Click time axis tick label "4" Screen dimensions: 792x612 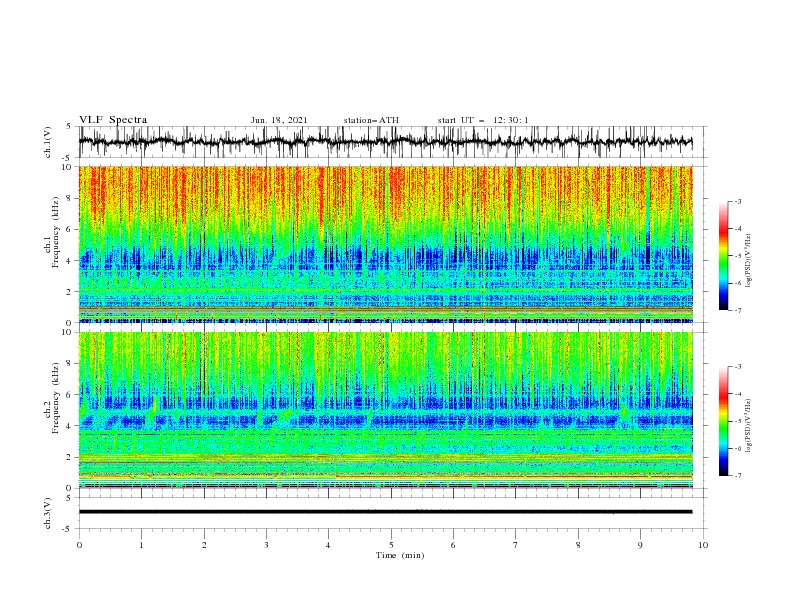(328, 545)
